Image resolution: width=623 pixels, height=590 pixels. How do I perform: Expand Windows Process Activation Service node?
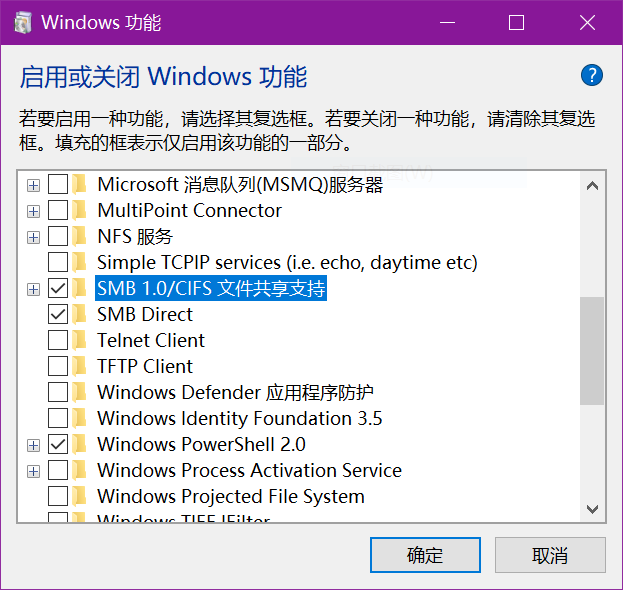pos(33,471)
